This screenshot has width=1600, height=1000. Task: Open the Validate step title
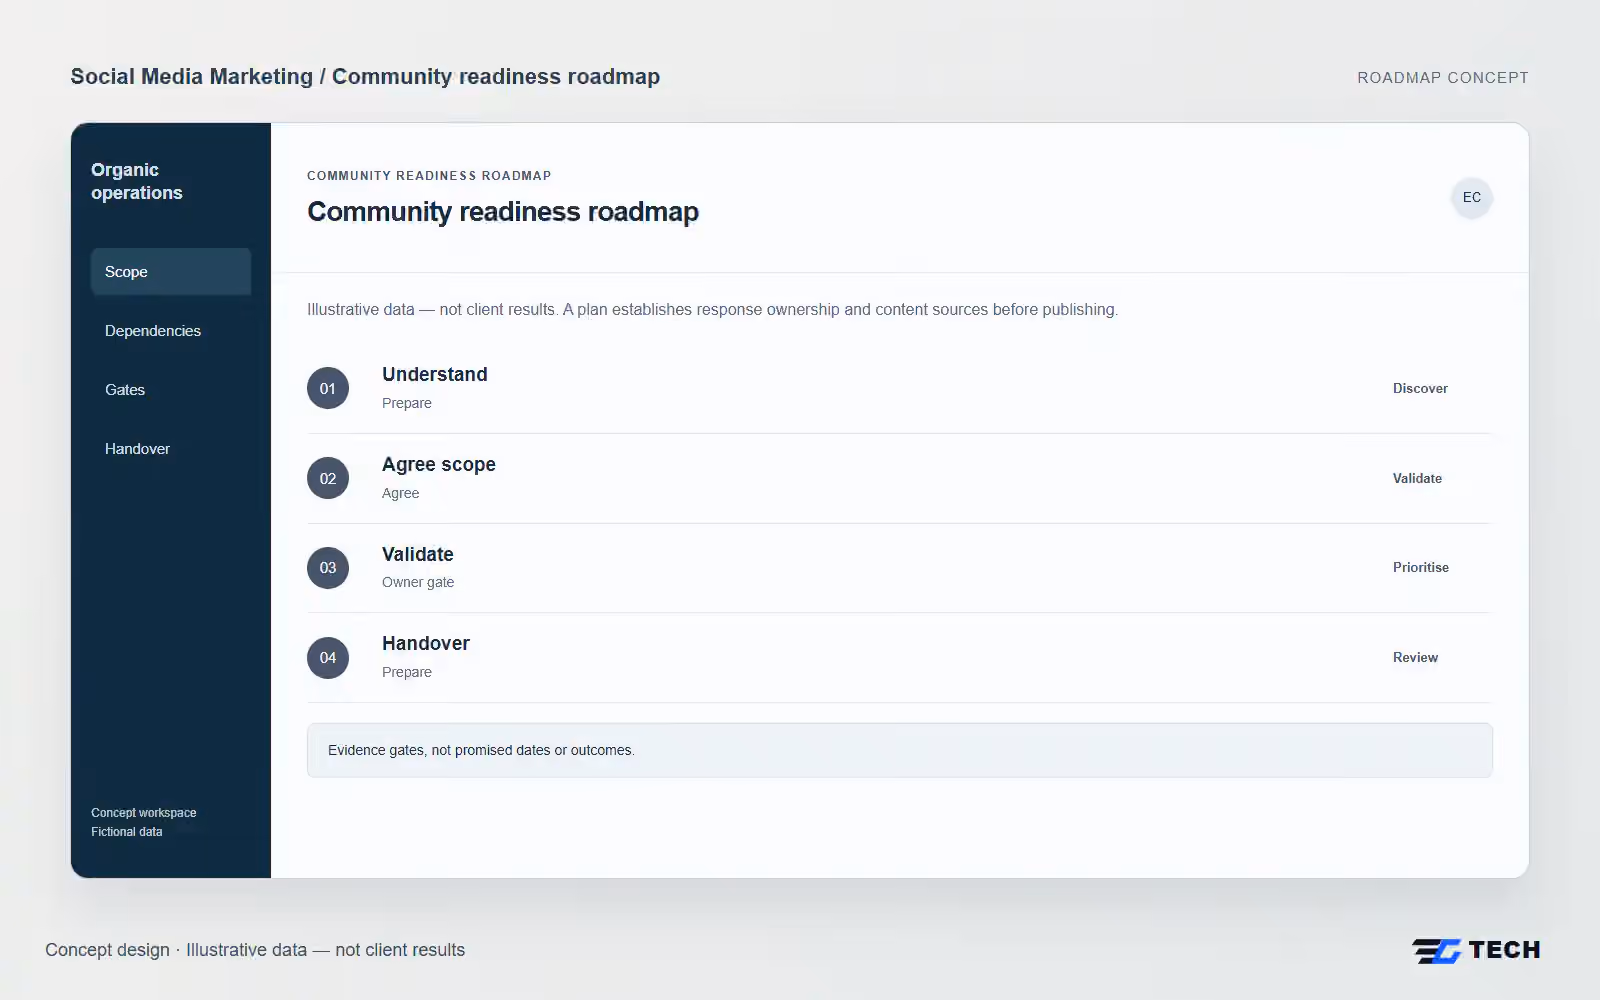tap(418, 554)
